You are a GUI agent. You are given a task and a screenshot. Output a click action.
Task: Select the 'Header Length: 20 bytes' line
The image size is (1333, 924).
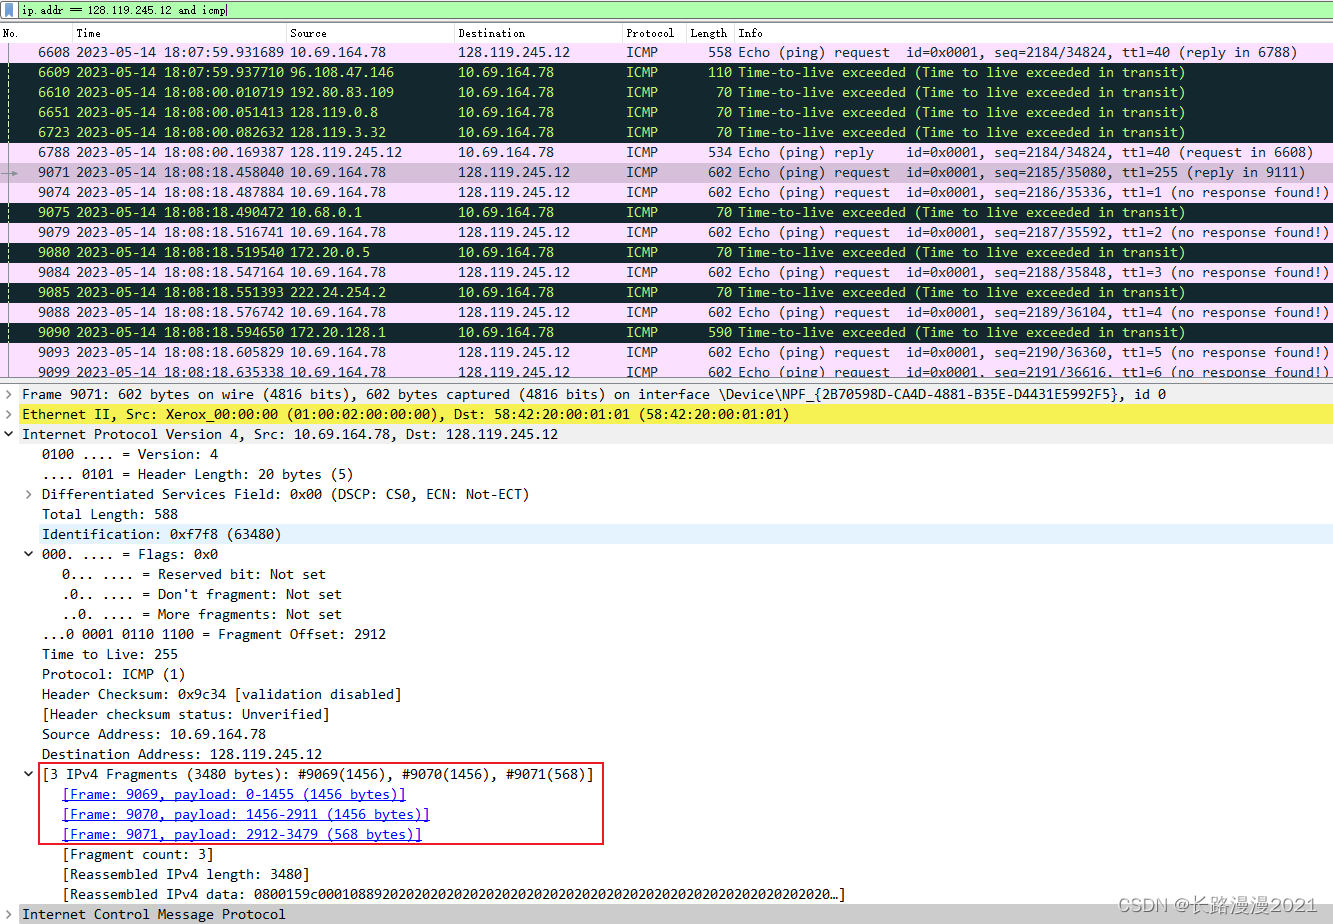tap(197, 474)
